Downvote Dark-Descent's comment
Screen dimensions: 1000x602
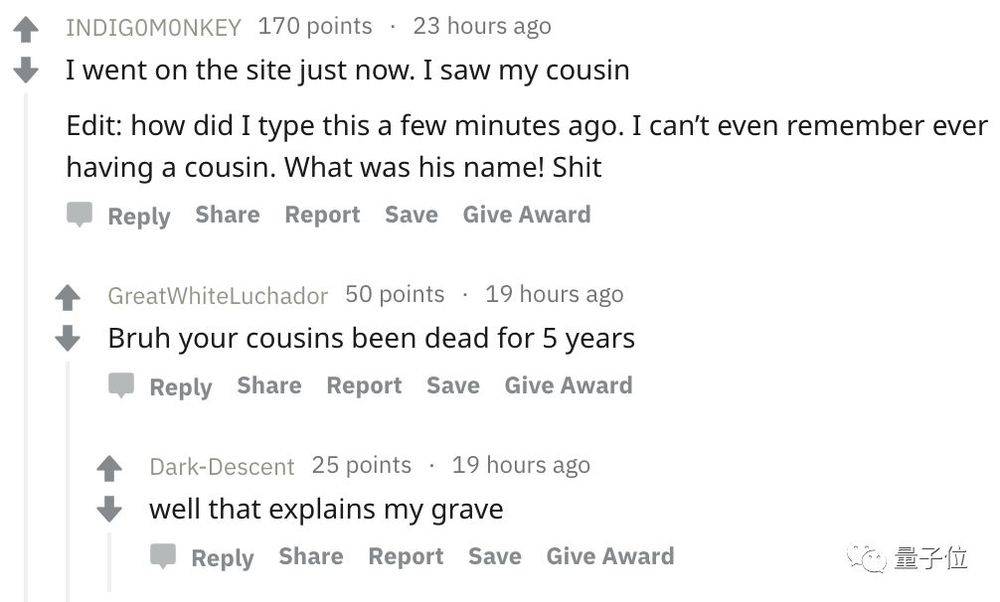109,509
